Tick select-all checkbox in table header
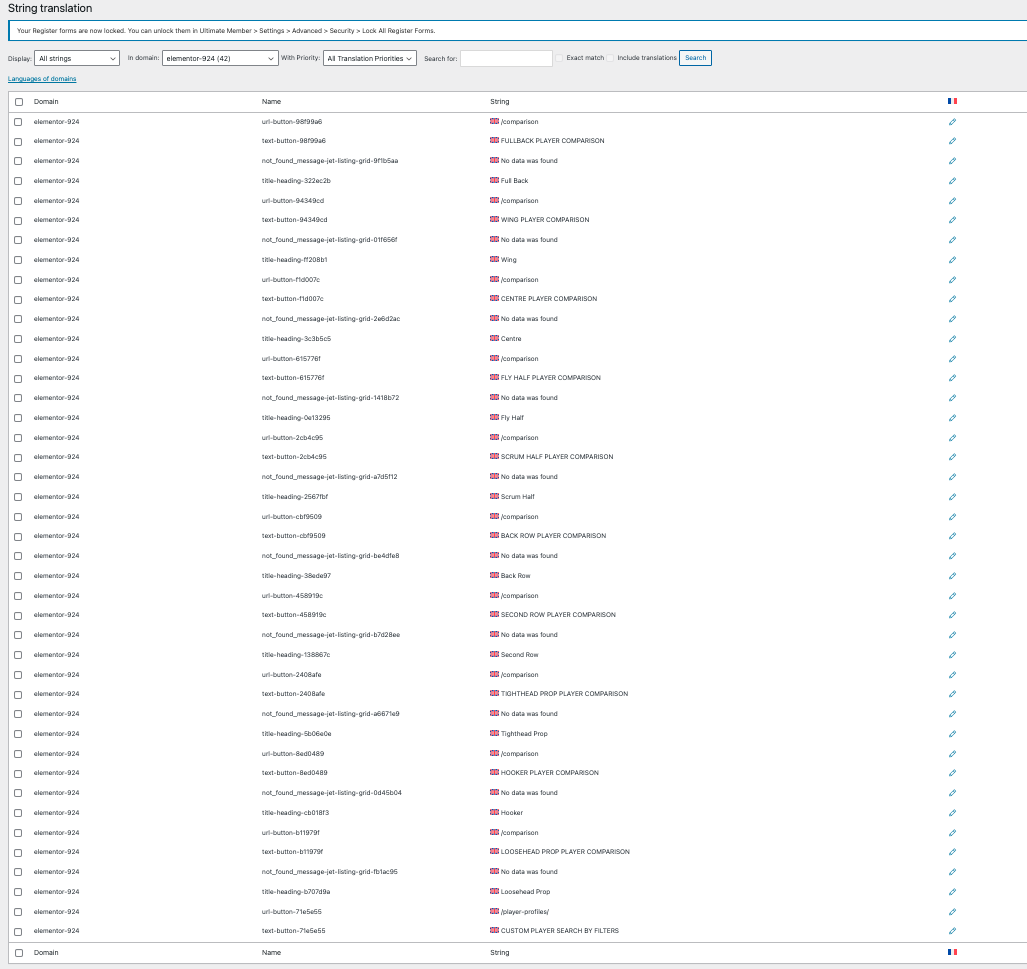The width and height of the screenshot is (1027, 969). (19, 102)
